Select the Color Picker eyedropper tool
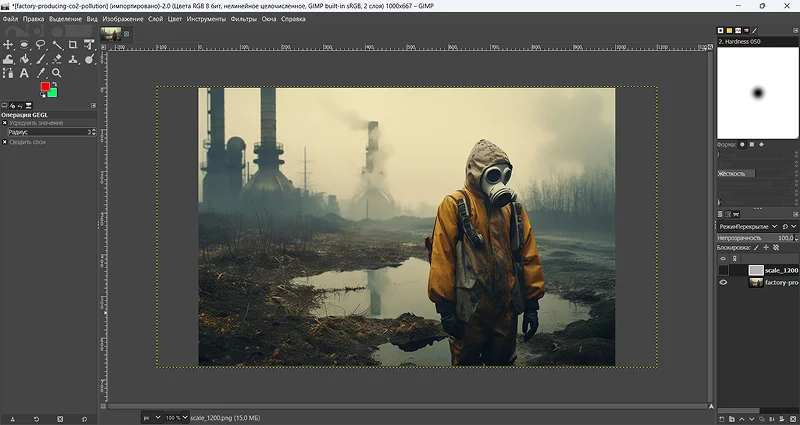Viewport: 800px width, 425px height. coord(40,73)
